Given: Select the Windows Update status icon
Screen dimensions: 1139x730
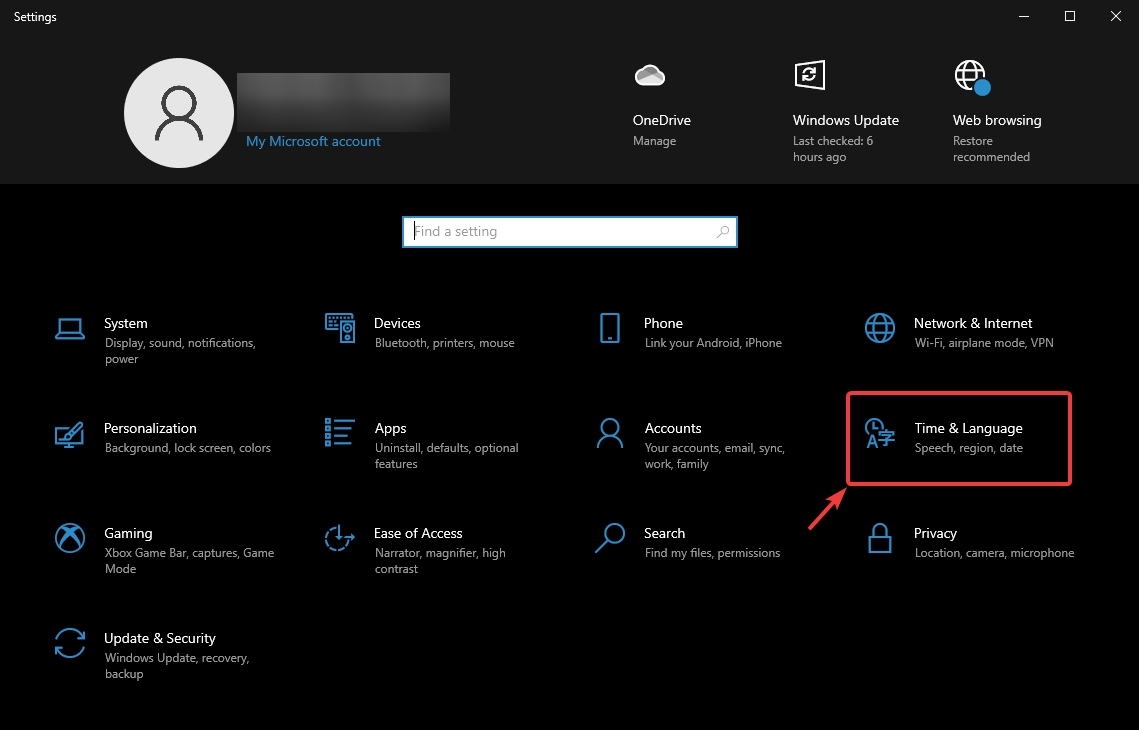Looking at the screenshot, I should (x=809, y=75).
